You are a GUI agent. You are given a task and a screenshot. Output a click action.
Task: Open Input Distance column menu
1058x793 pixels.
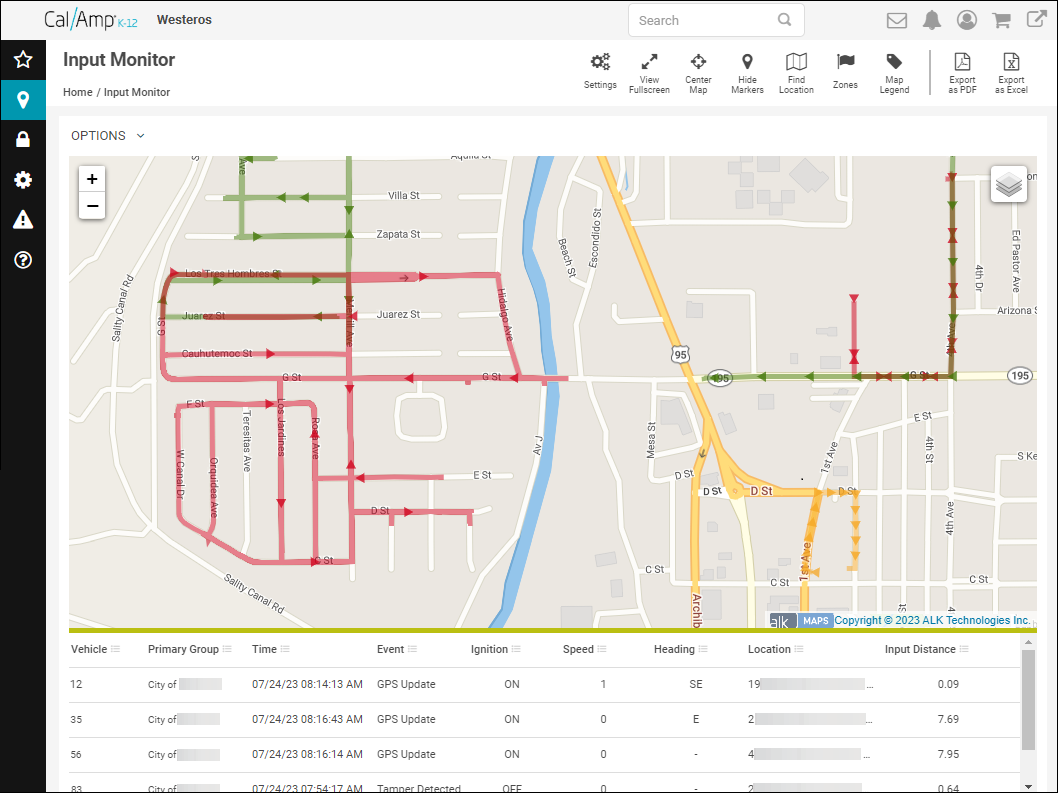tap(964, 649)
